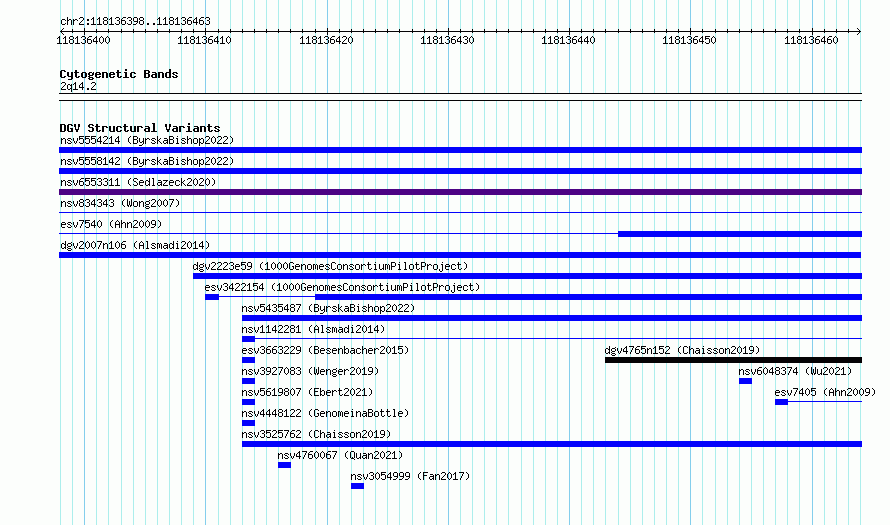Click the blue block under nsv4760067
Screen dimensions: 890x525
(x=284, y=465)
